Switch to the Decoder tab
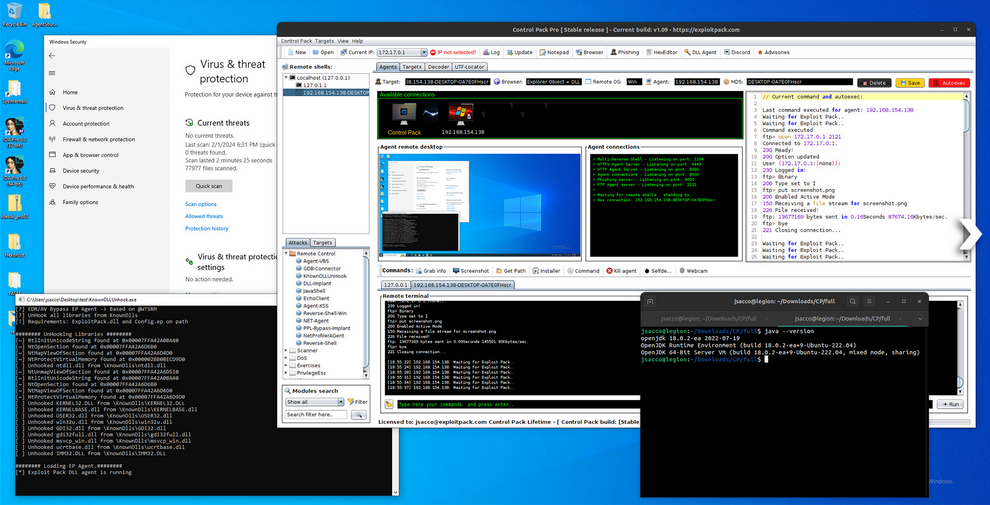This screenshot has width=990, height=505. point(437,66)
